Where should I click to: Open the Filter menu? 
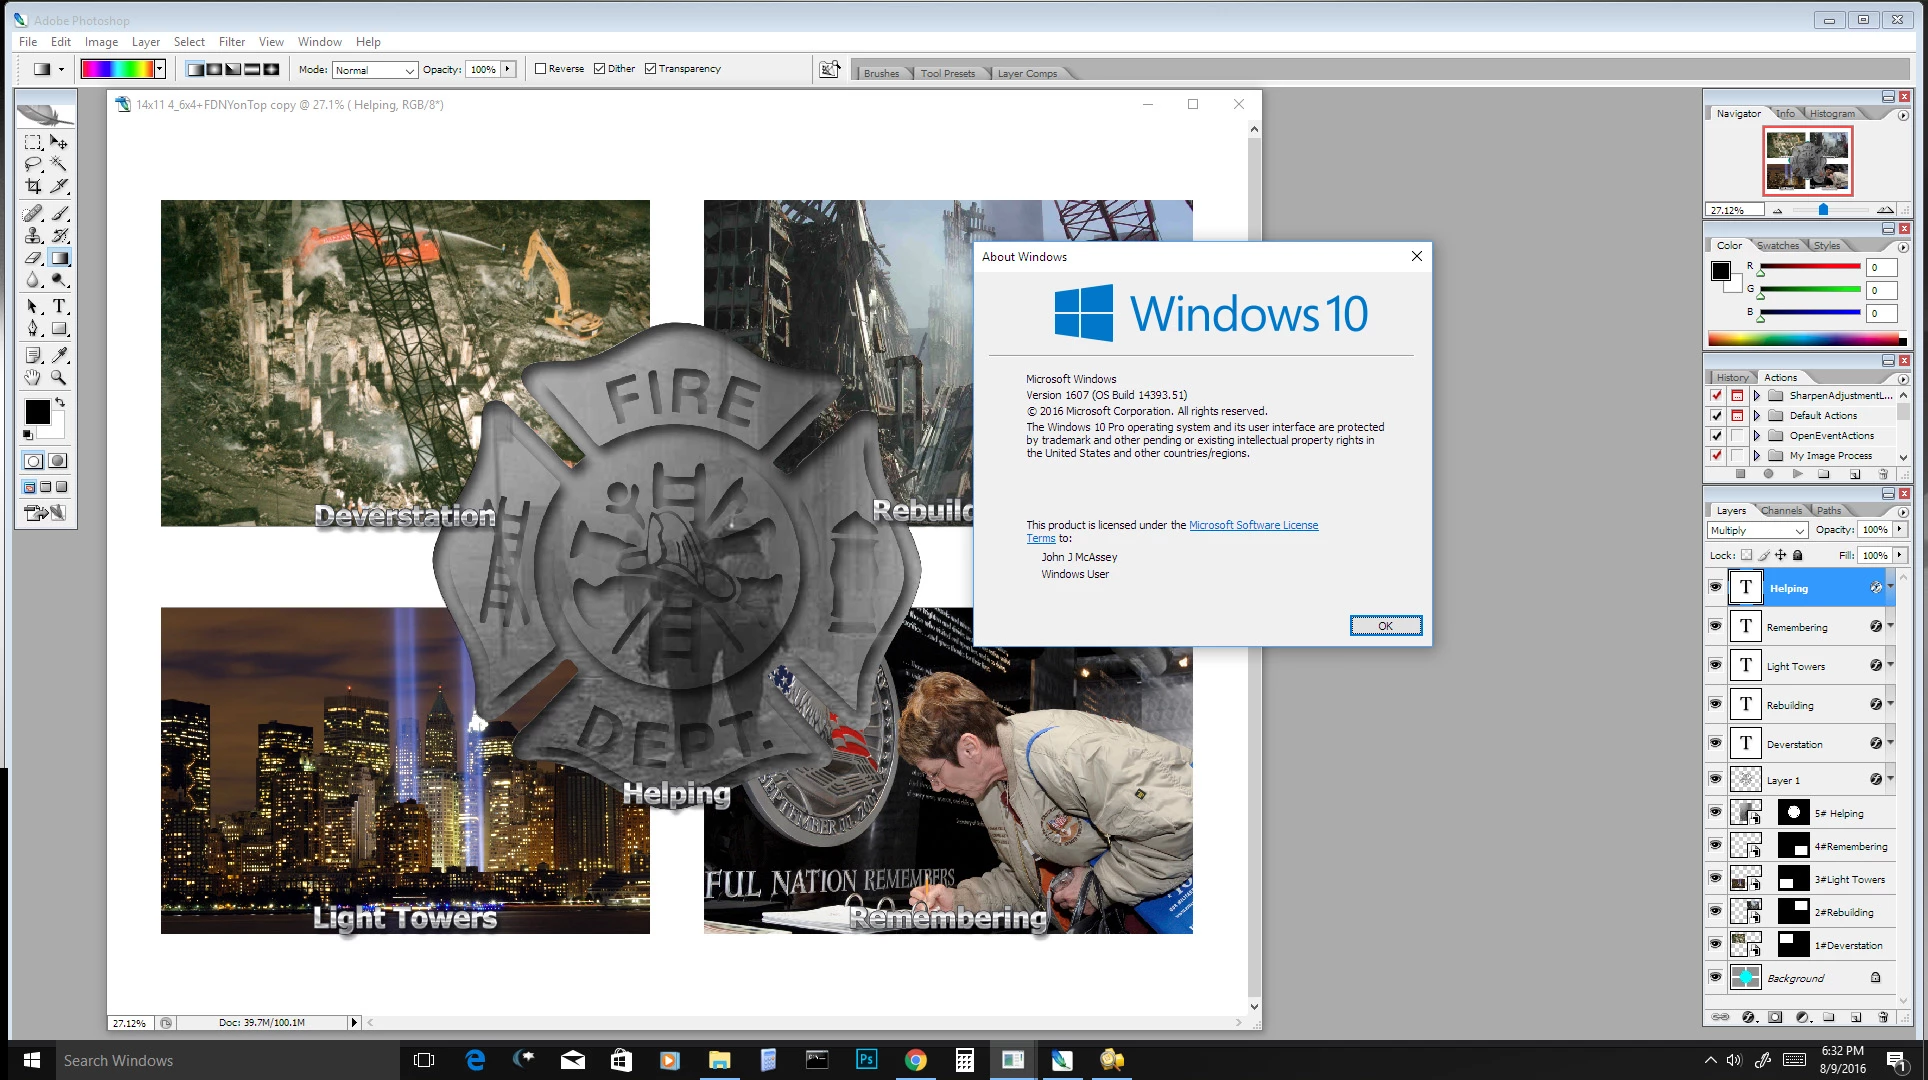[232, 42]
